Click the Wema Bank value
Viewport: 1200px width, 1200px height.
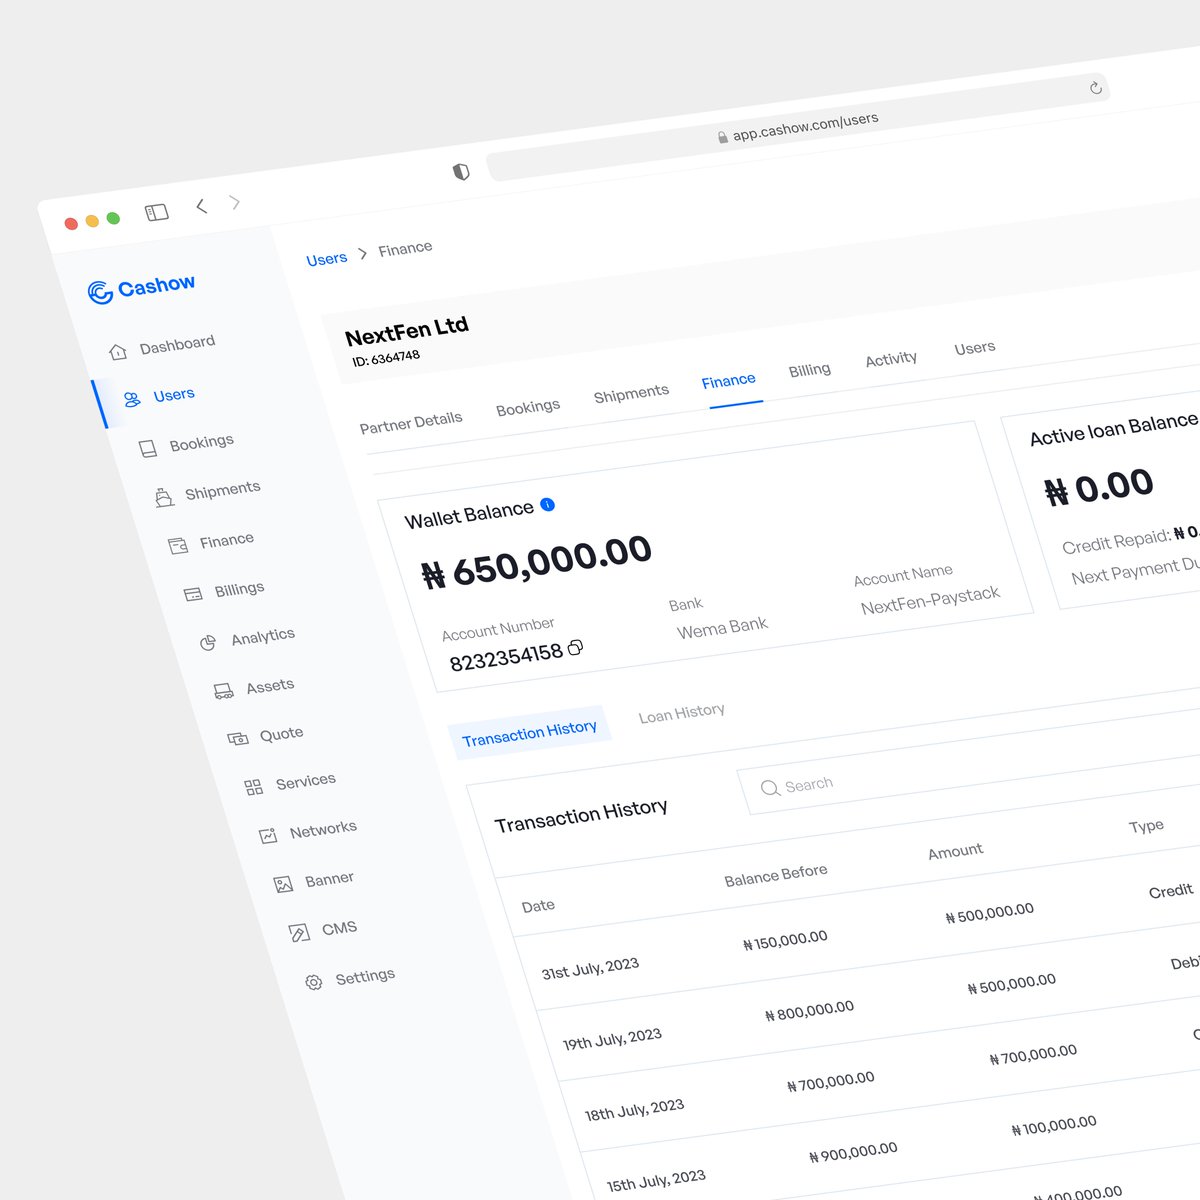pyautogui.click(x=722, y=628)
